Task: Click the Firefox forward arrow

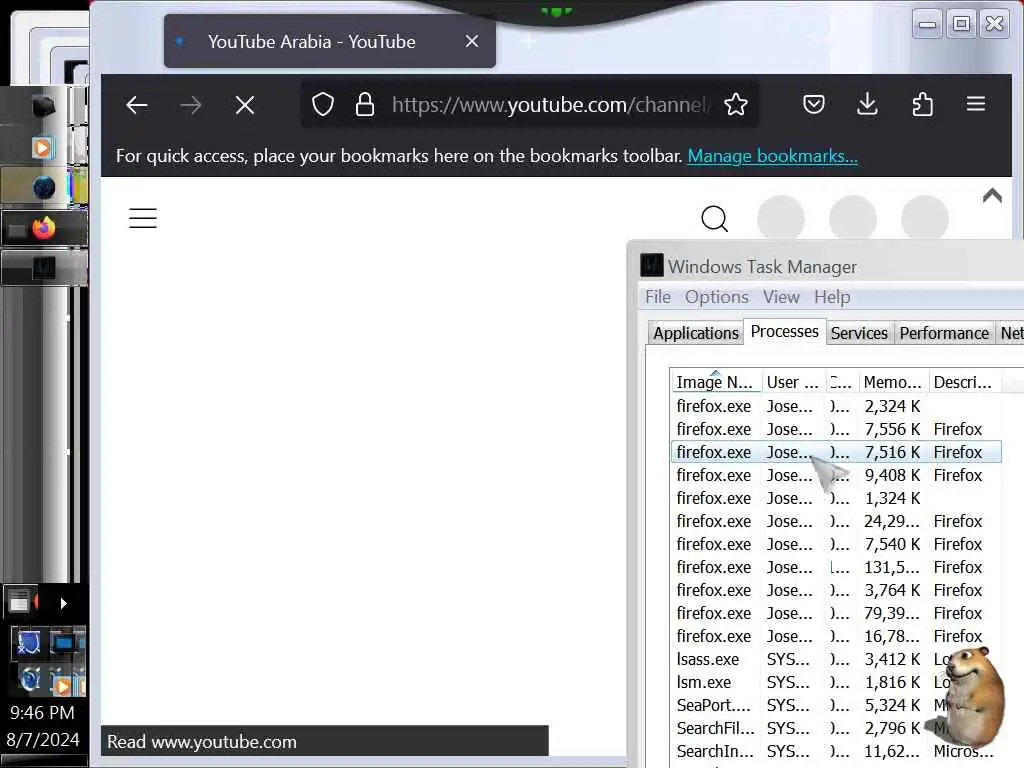Action: coord(191,104)
